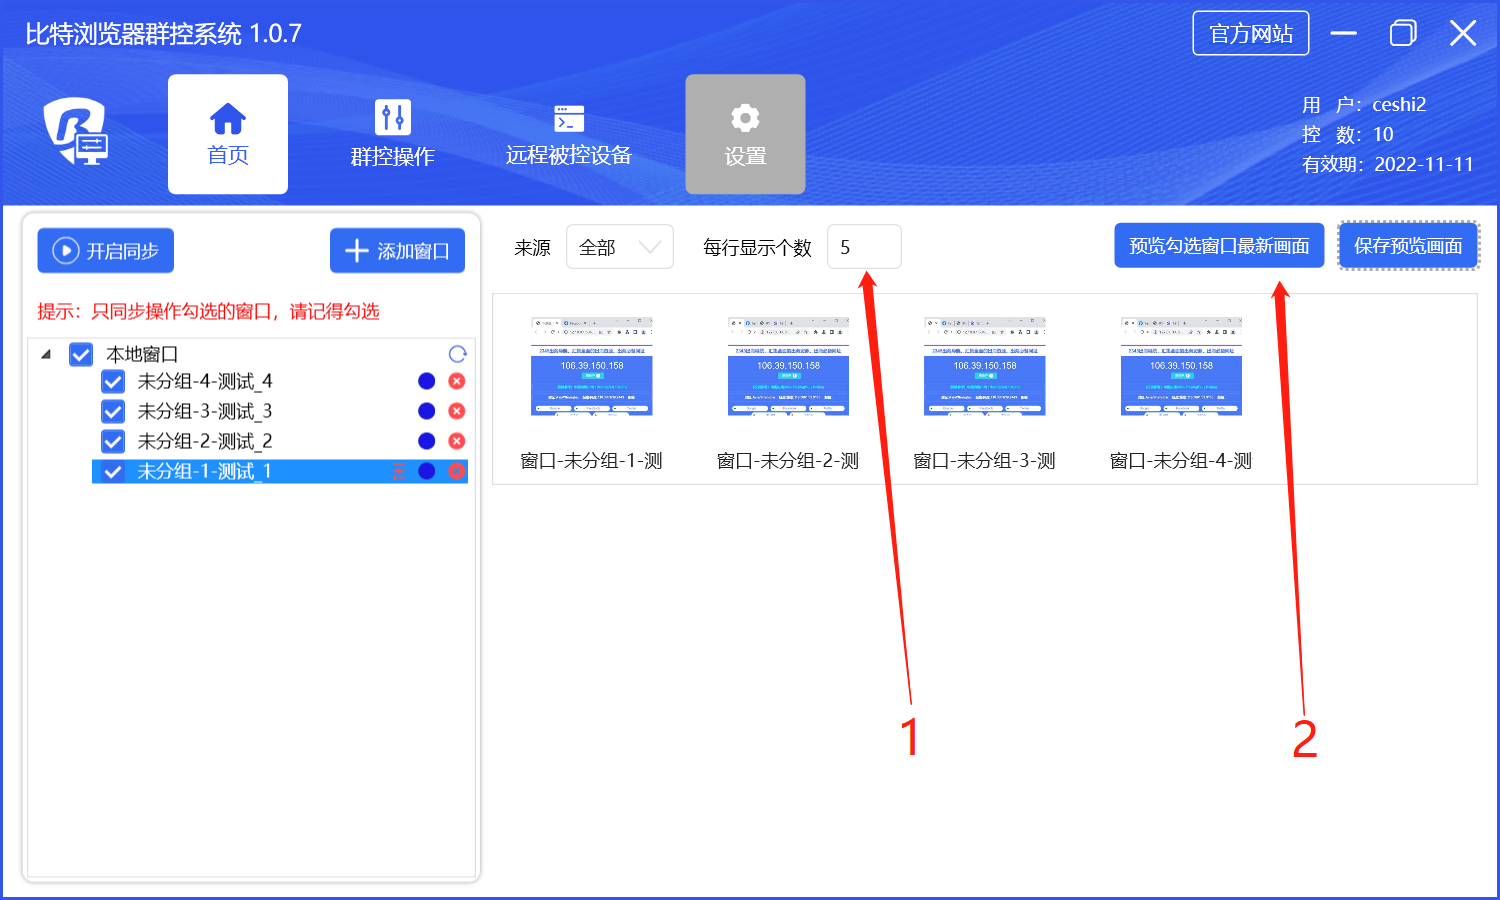Click red remove icon for 未分组-2-测试_2
1500x900 pixels.
point(457,441)
